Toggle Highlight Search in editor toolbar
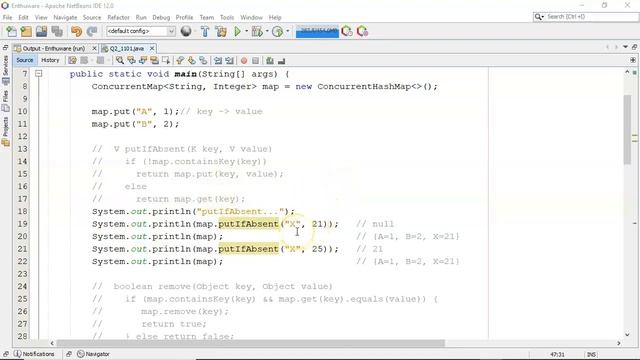The height and width of the screenshot is (360, 640). (154, 60)
